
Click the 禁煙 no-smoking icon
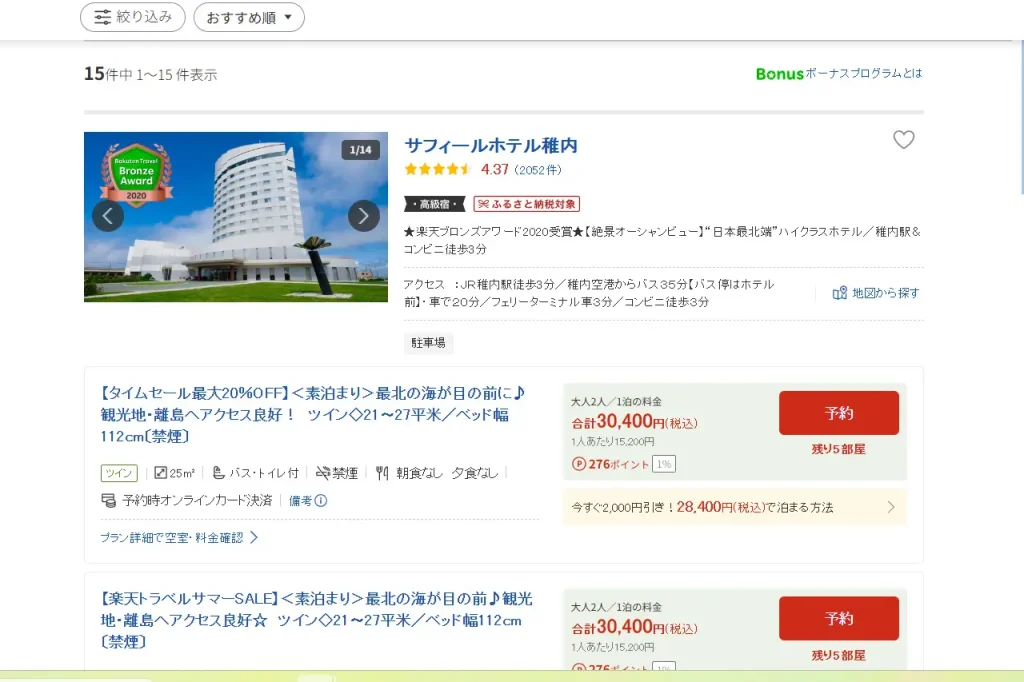coord(323,472)
